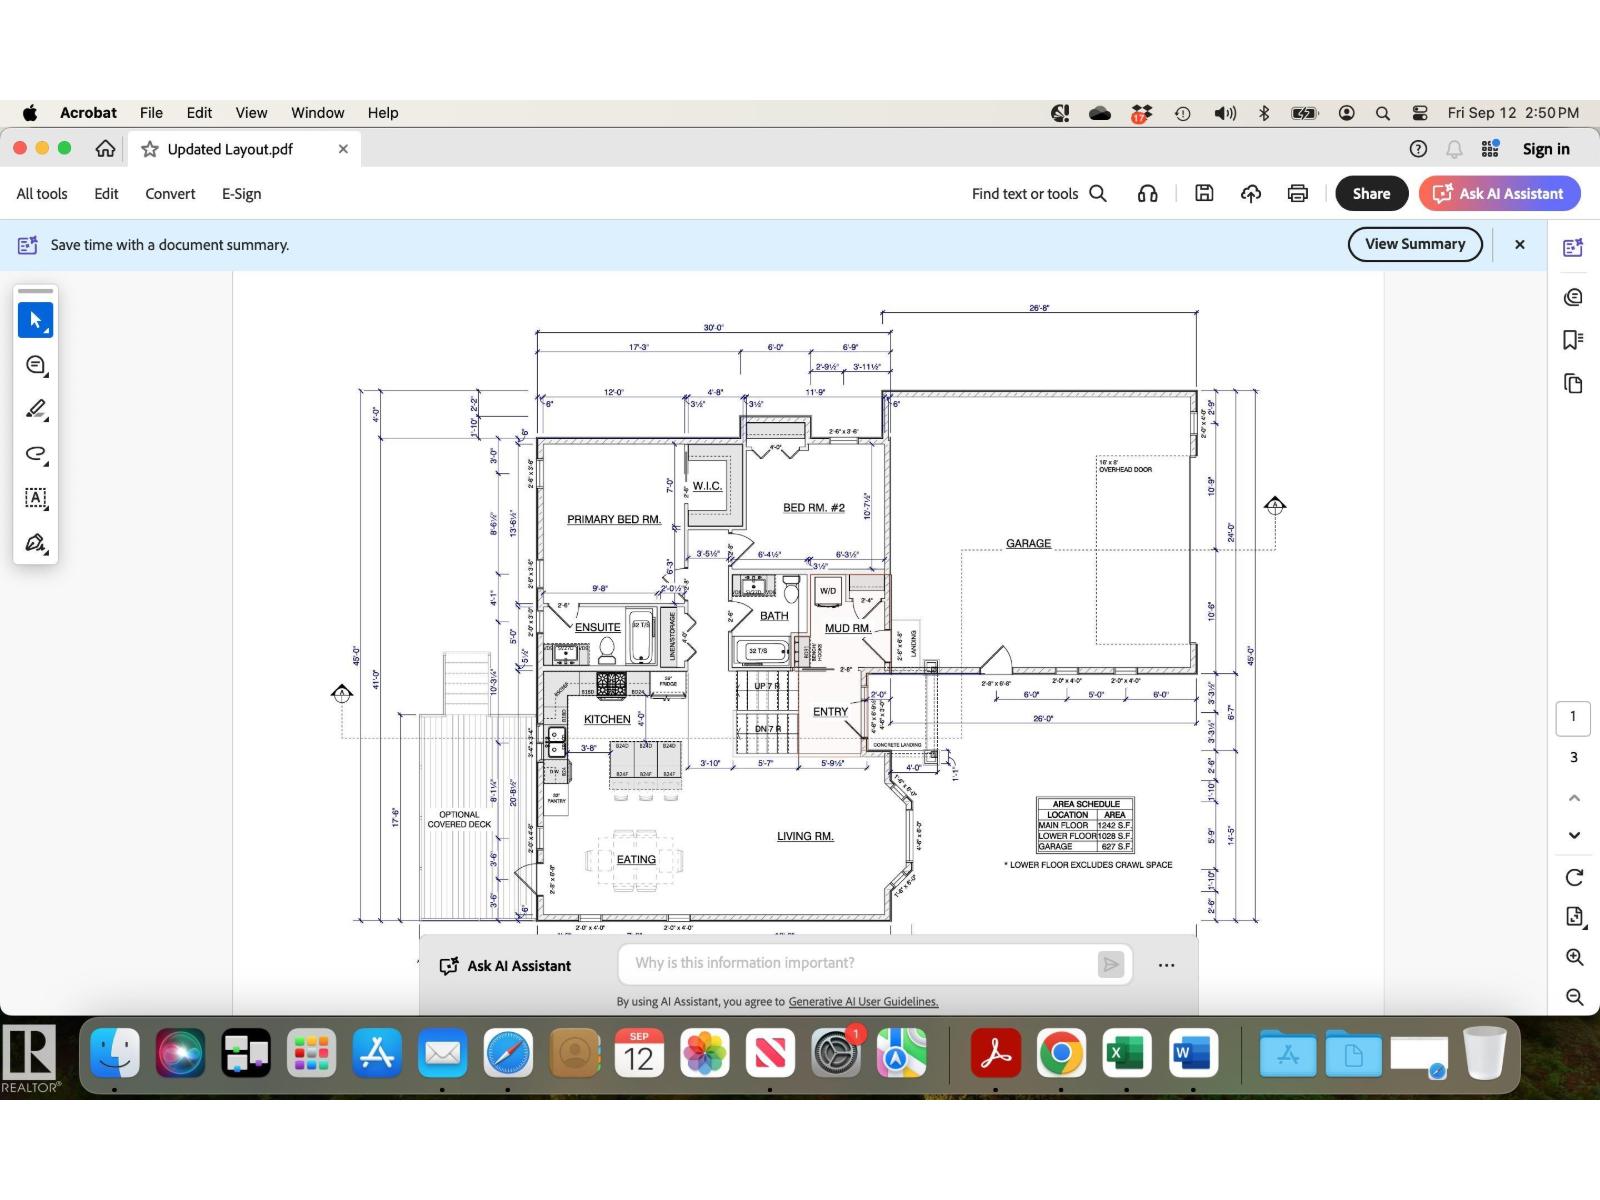The image size is (1600, 1200).
Task: Select the freehand draw lasso tool
Action: point(35,454)
